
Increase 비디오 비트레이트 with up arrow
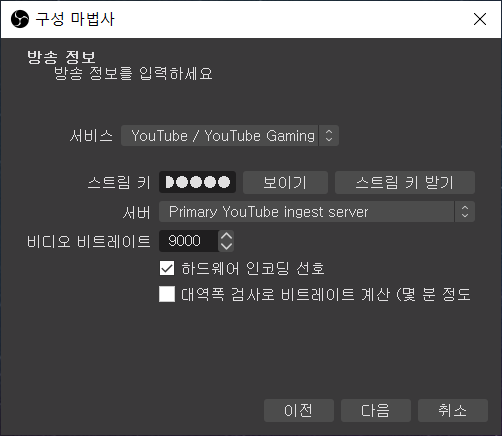(x=226, y=236)
